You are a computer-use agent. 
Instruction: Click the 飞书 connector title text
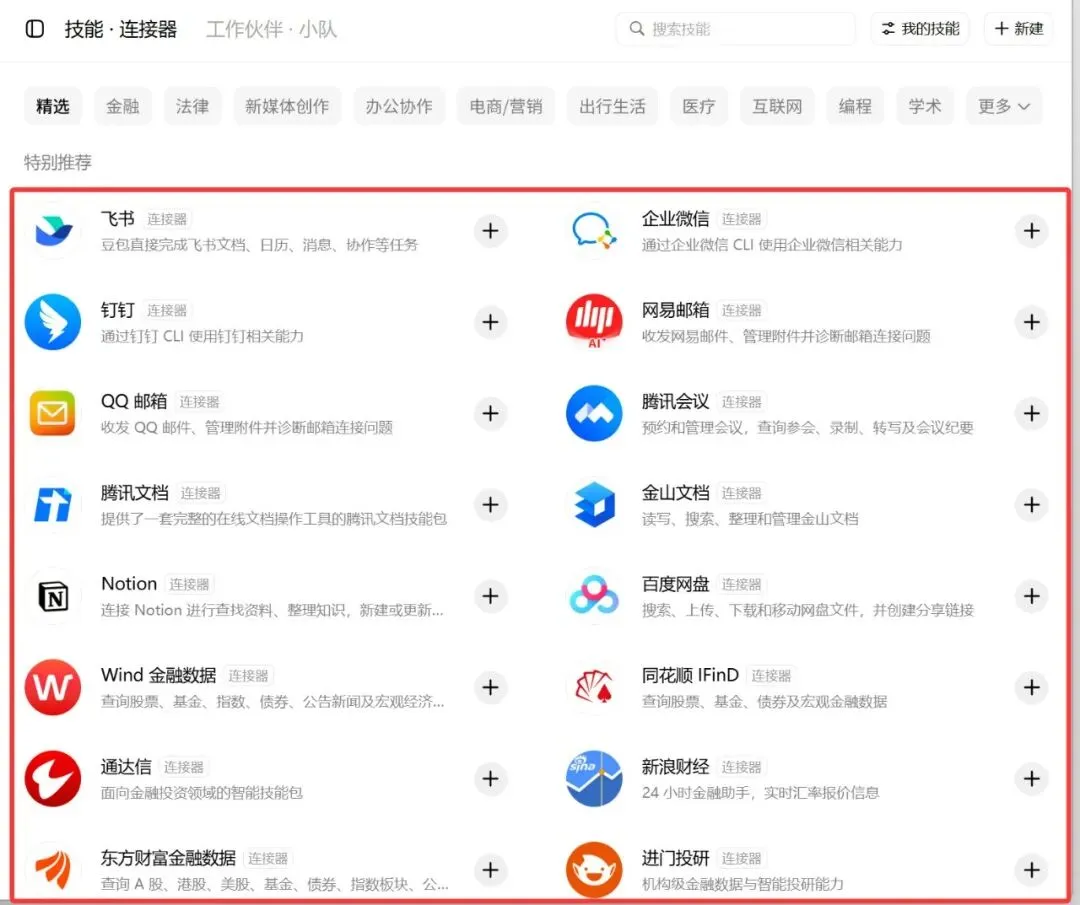point(118,219)
